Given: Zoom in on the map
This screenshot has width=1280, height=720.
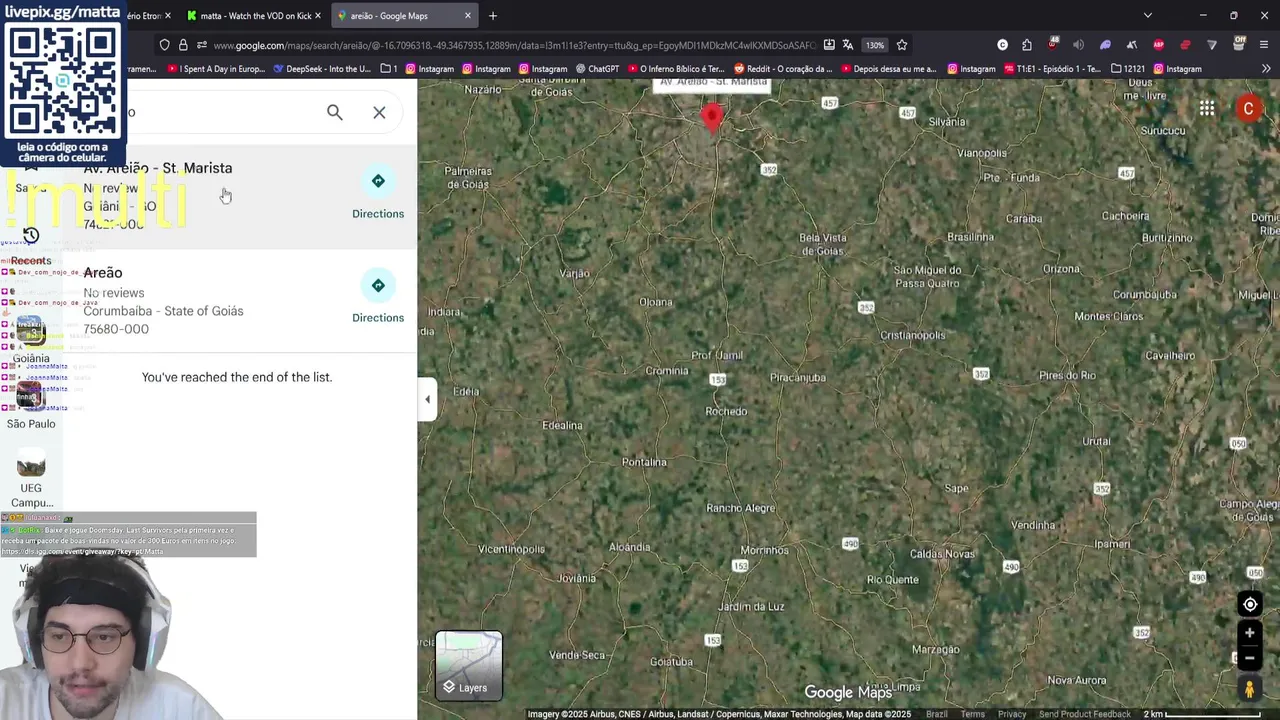Looking at the screenshot, I should 1249,633.
